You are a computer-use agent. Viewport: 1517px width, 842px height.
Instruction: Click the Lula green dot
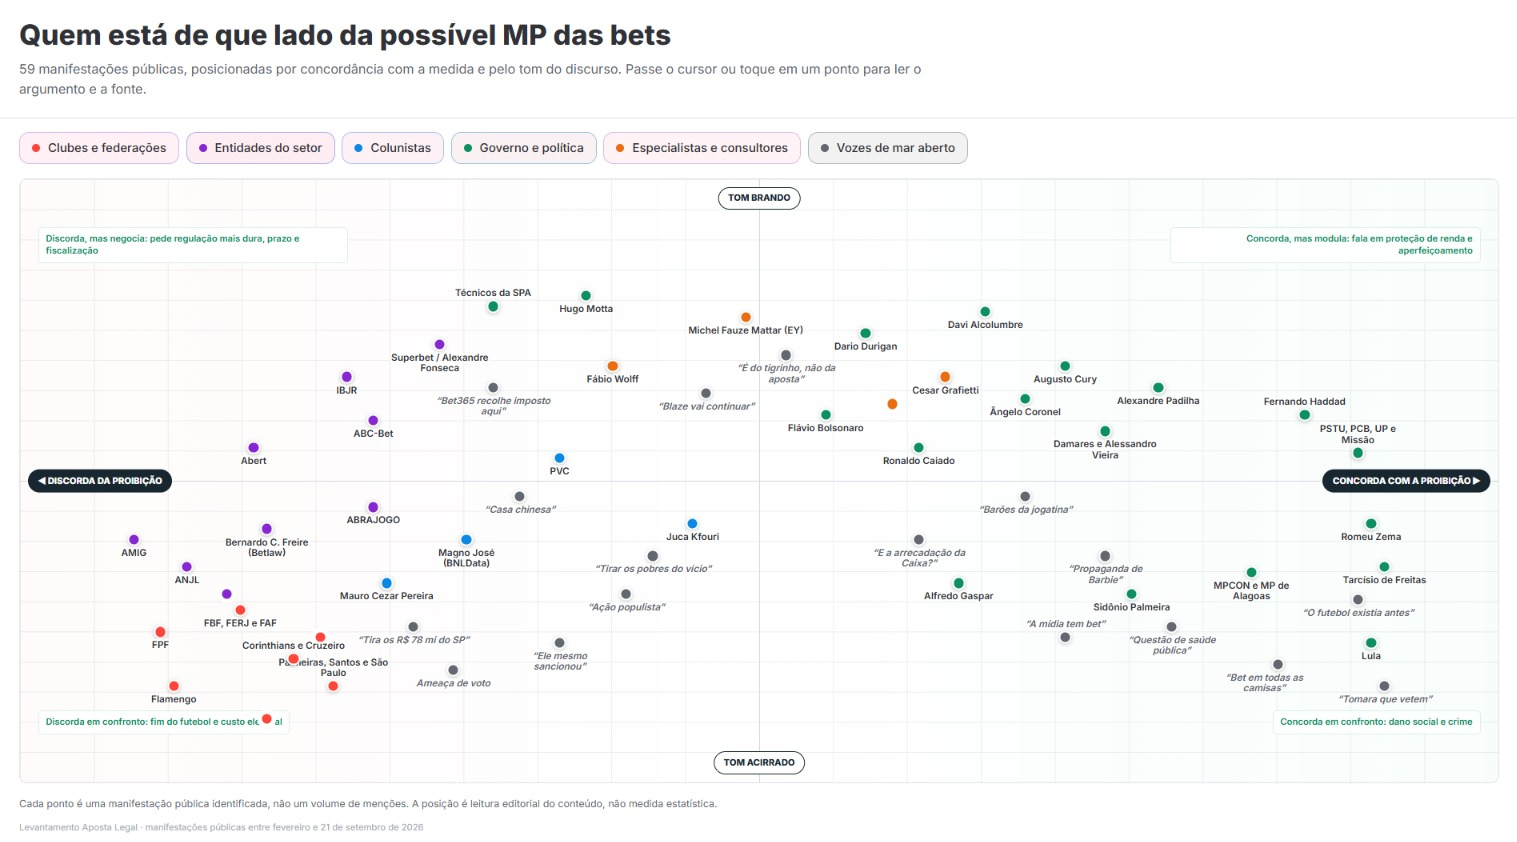(x=1371, y=643)
